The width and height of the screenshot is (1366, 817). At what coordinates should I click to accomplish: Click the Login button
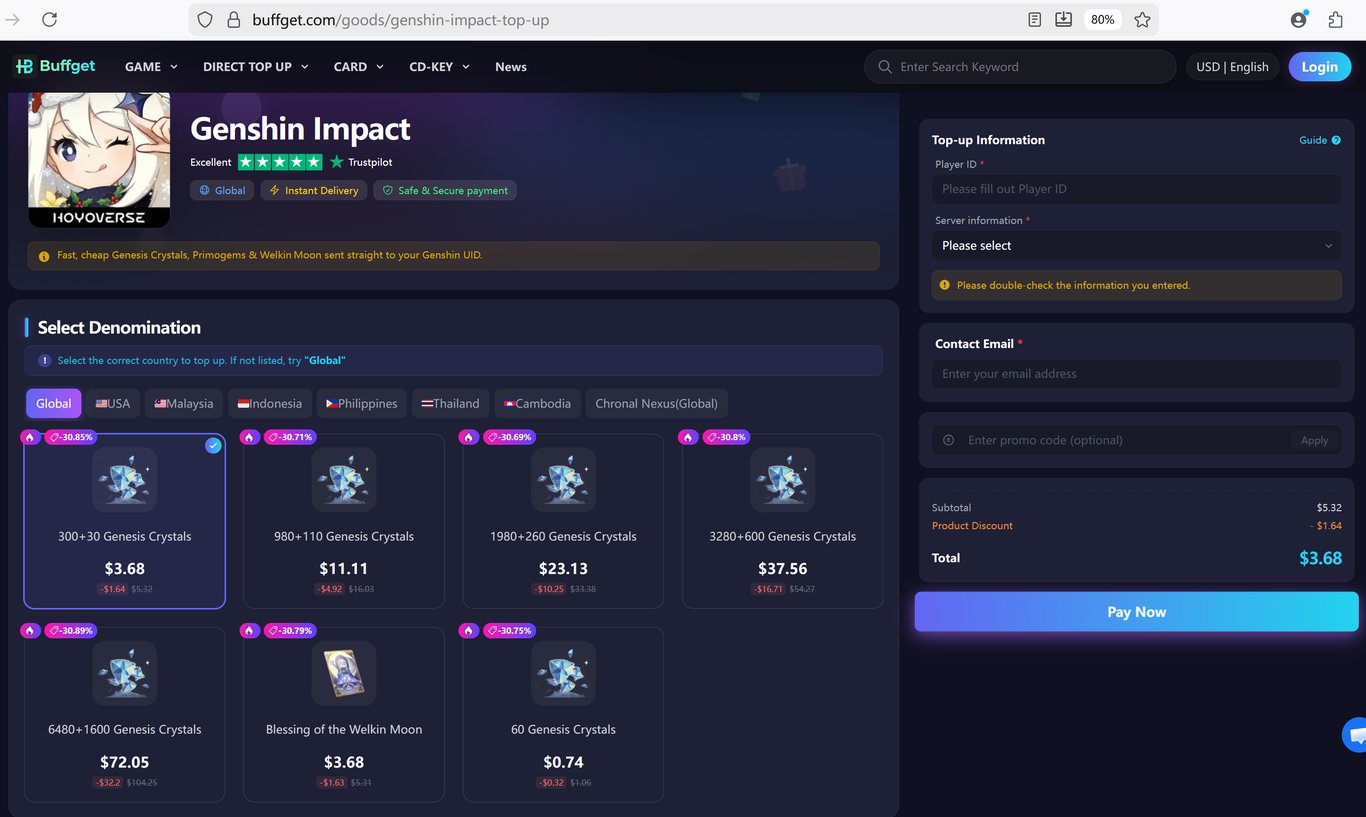[1320, 67]
